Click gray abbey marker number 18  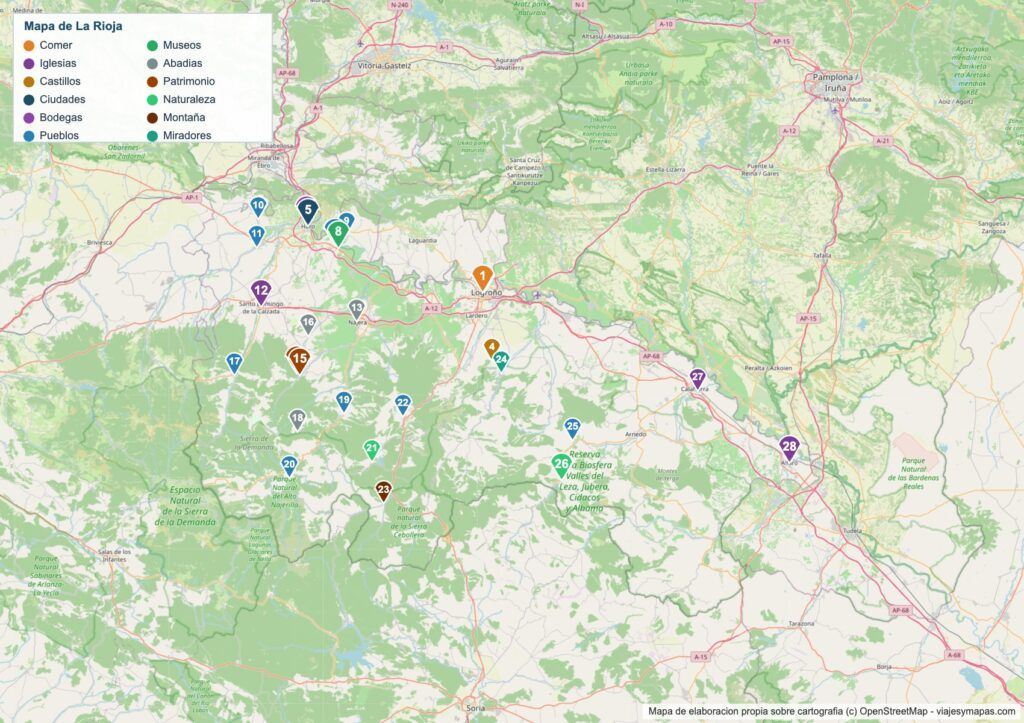[x=297, y=419]
